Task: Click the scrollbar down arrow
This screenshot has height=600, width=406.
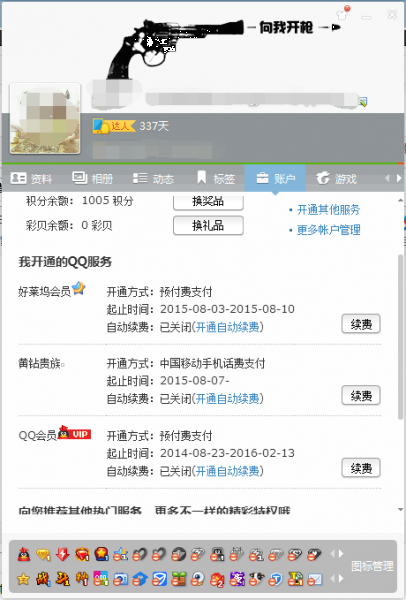Action: pyautogui.click(x=400, y=509)
